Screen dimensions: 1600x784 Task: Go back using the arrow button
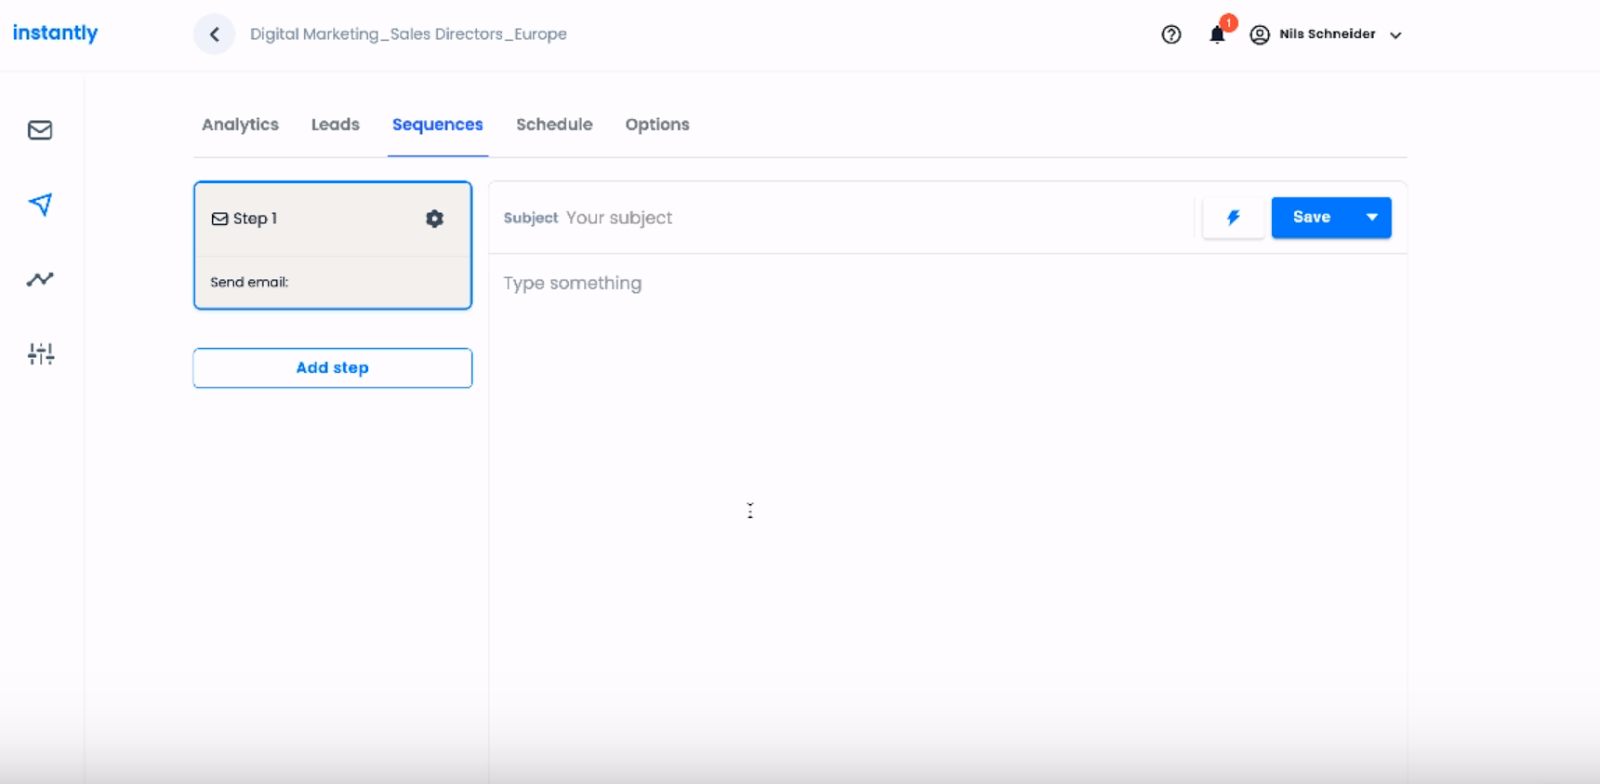pyautogui.click(x=214, y=34)
